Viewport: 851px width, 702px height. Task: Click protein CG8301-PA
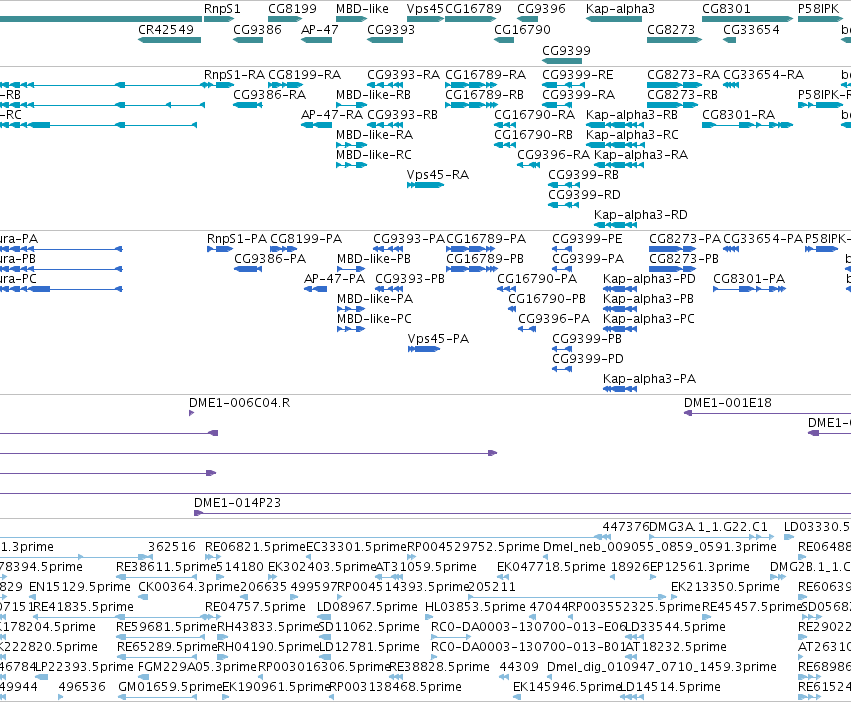tap(749, 289)
